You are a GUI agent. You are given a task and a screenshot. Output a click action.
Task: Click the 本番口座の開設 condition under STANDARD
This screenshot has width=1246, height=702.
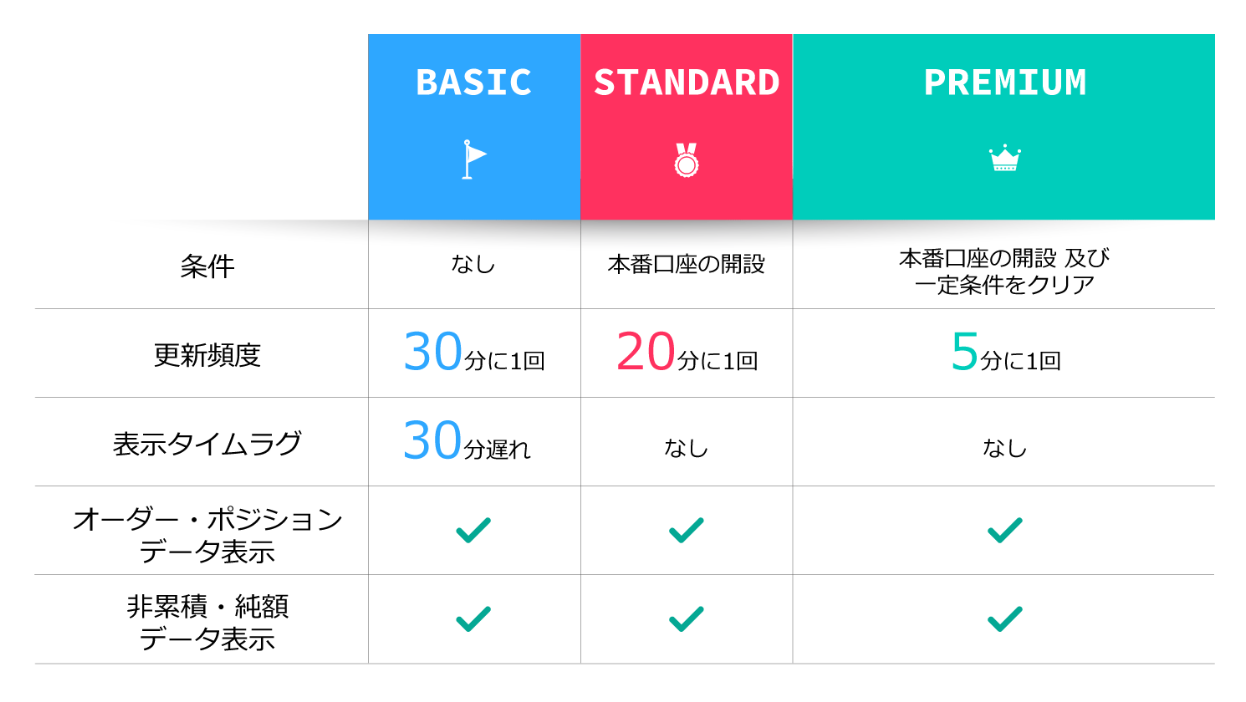click(x=686, y=265)
